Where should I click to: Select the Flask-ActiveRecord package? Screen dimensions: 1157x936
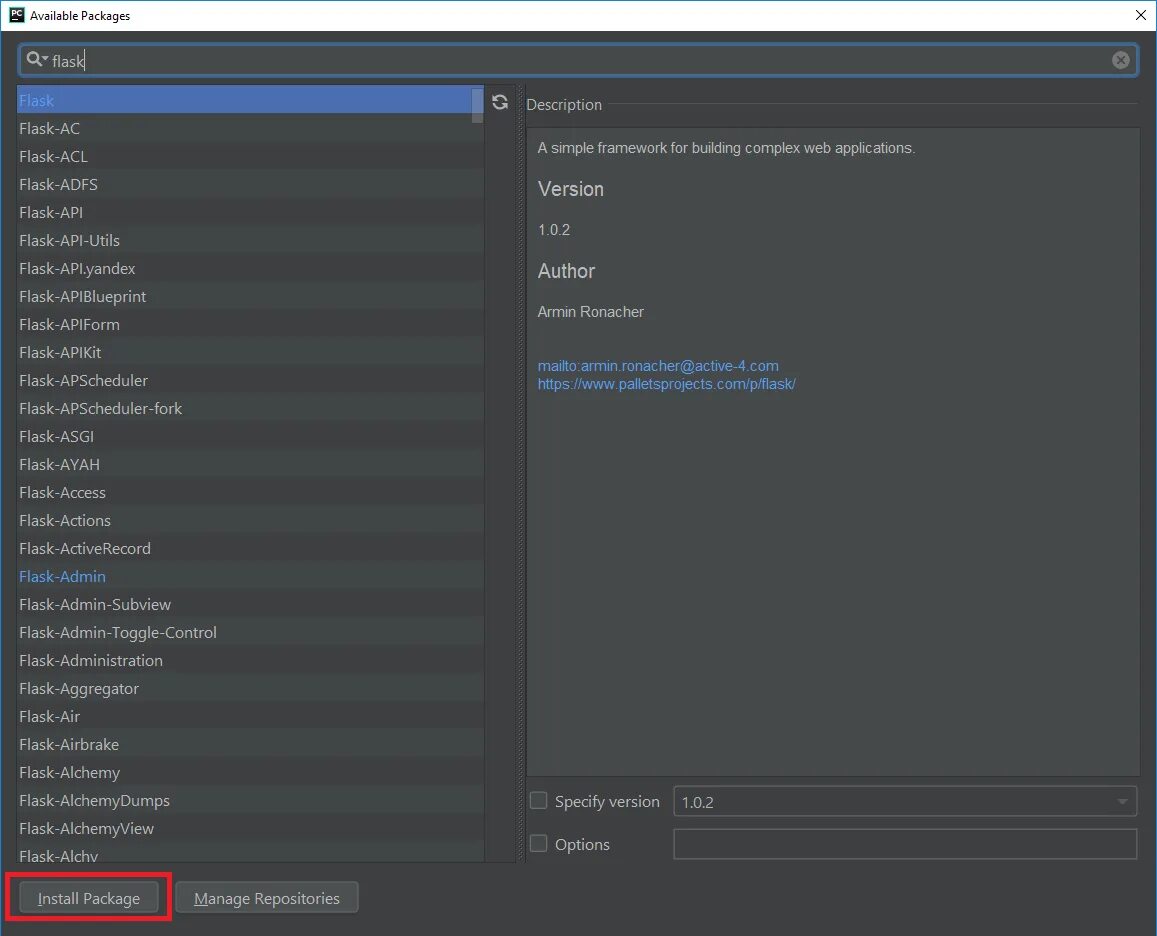249,549
